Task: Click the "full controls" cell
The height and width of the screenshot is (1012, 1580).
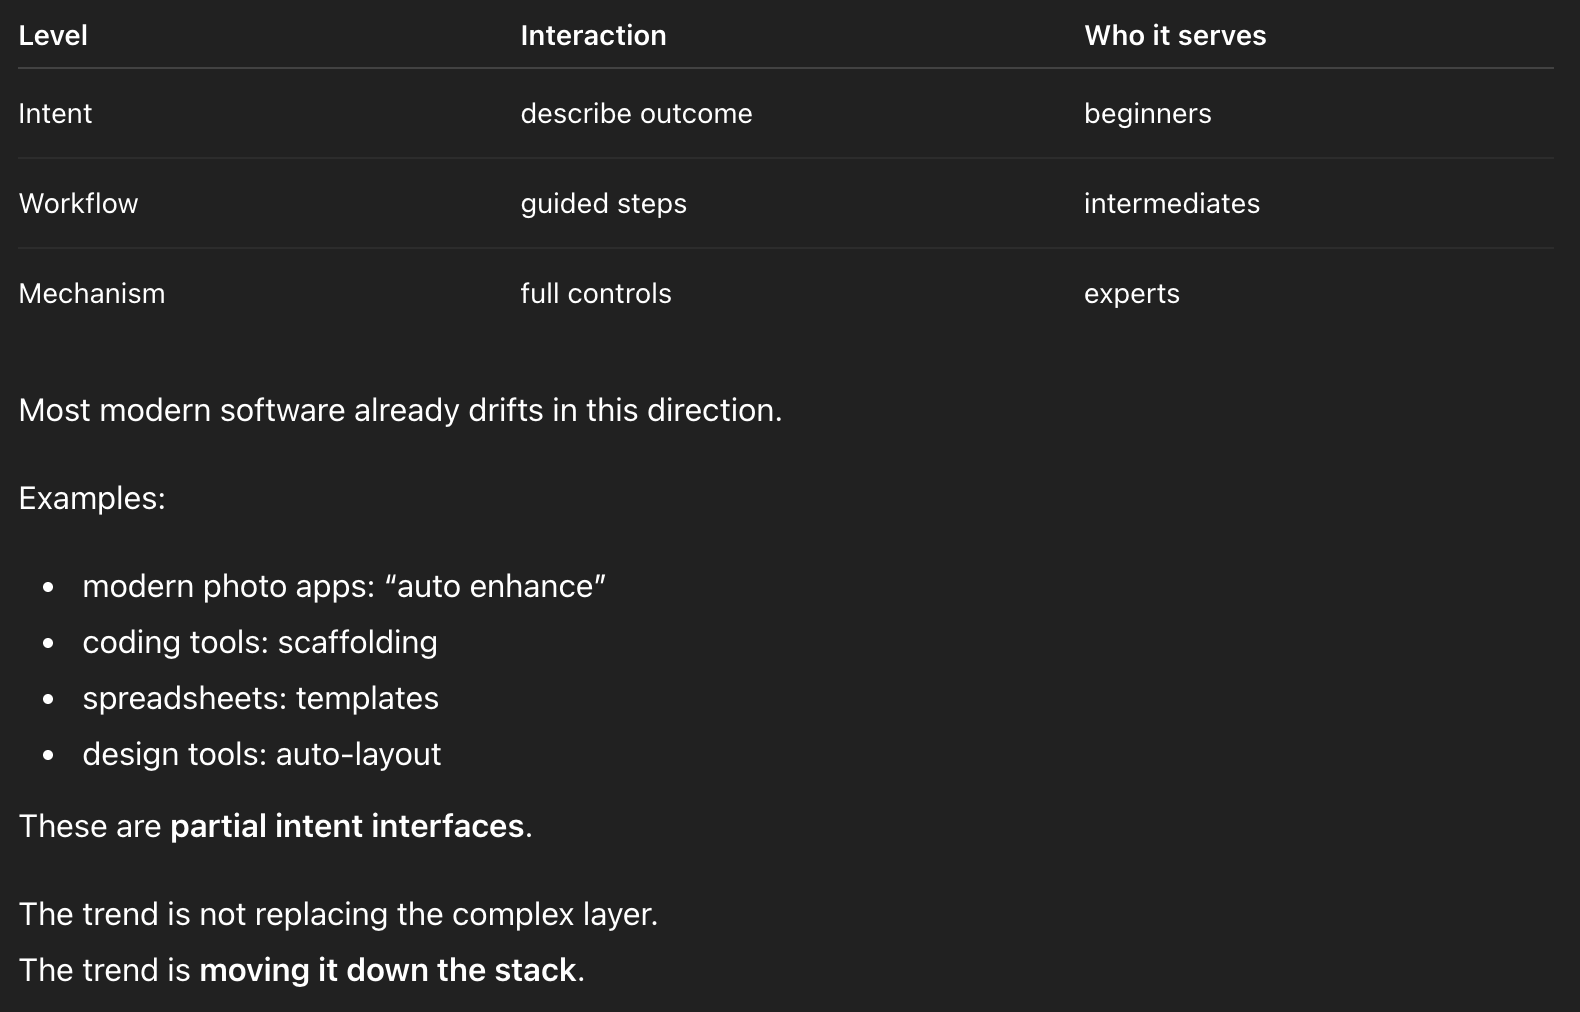Action: 596,294
